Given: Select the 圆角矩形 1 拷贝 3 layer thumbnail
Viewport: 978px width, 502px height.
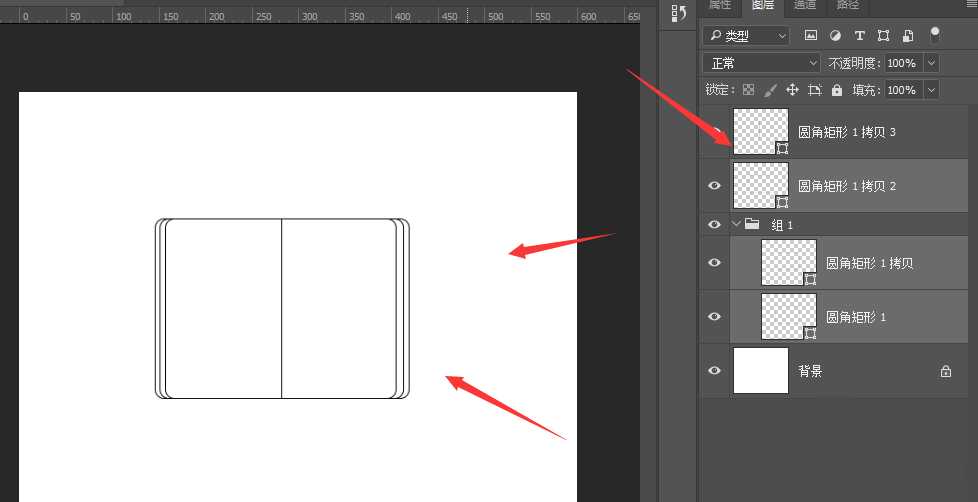Looking at the screenshot, I should pyautogui.click(x=761, y=132).
